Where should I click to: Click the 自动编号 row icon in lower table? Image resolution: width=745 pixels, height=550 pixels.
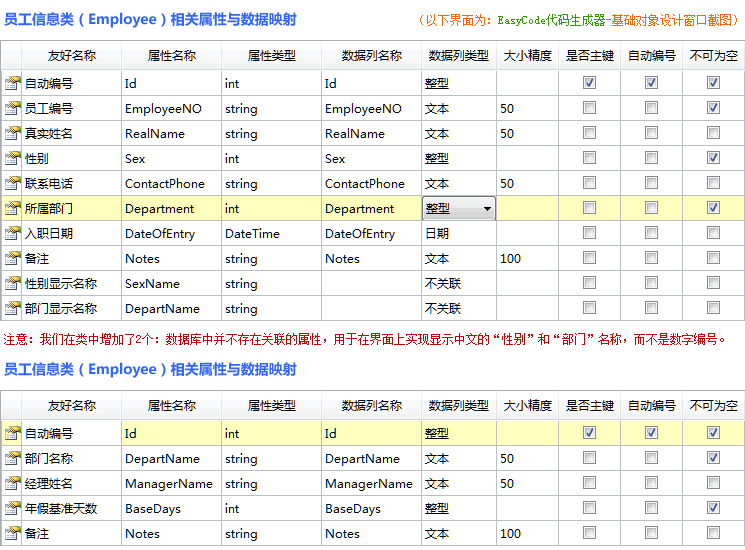coord(12,433)
